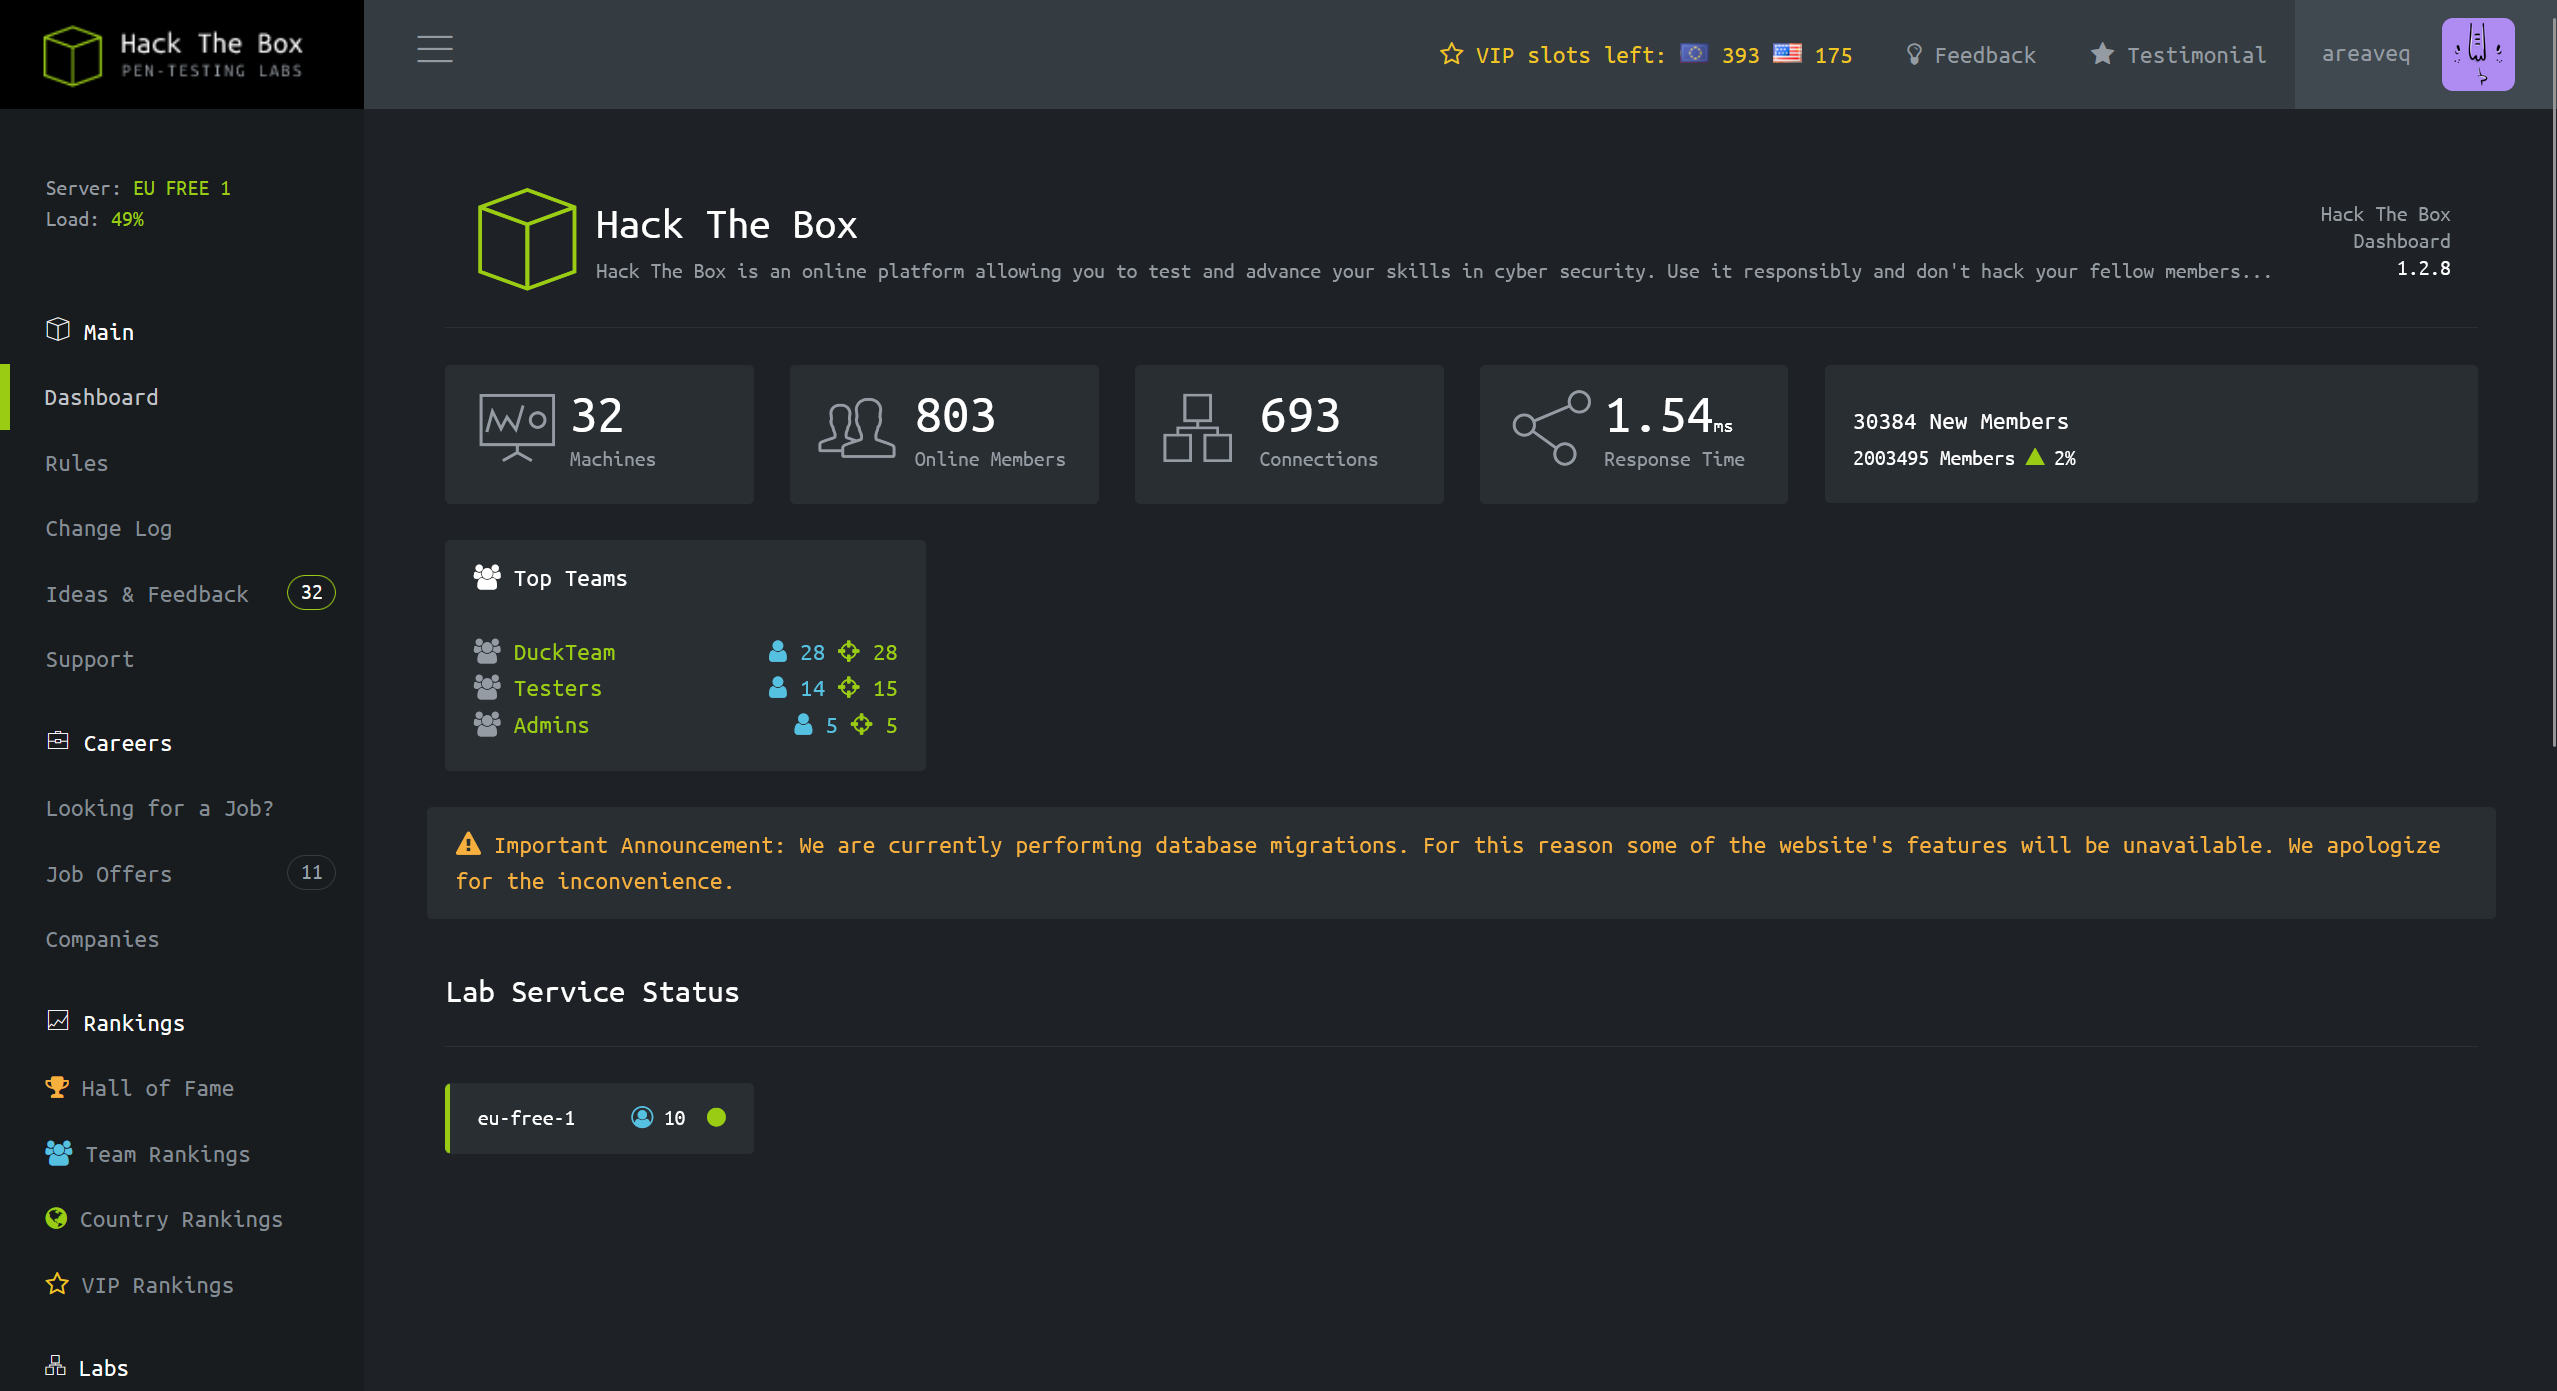Image resolution: width=2557 pixels, height=1391 pixels.
Task: Click the user avatar in top right
Action: point(2478,54)
